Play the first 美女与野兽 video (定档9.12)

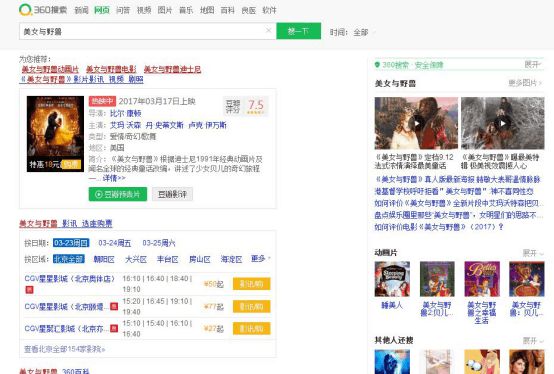pos(416,123)
